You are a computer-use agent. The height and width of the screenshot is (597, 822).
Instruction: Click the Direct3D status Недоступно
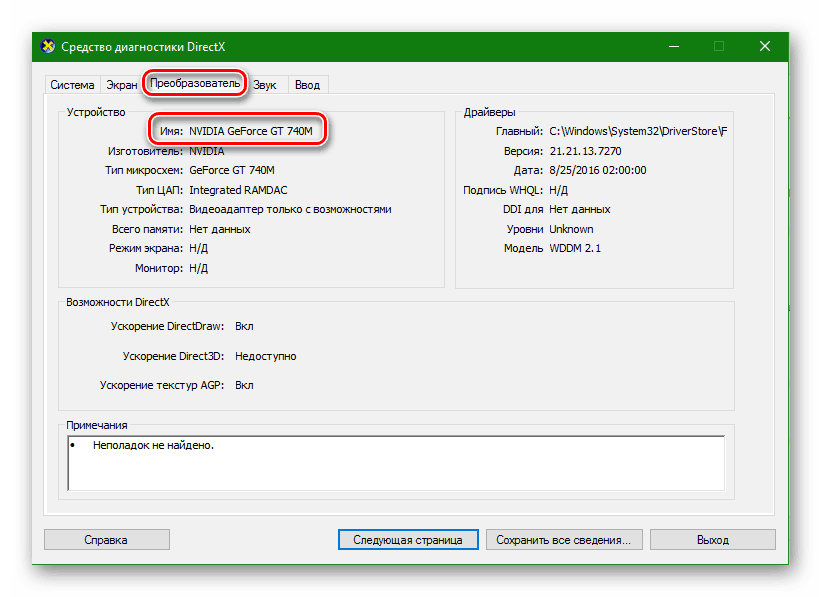pyautogui.click(x=265, y=356)
